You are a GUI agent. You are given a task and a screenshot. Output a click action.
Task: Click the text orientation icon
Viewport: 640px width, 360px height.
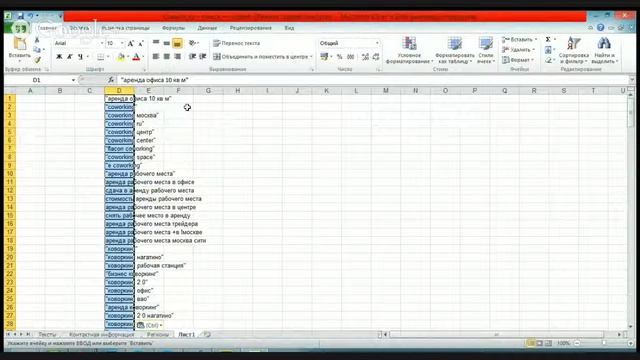192,42
